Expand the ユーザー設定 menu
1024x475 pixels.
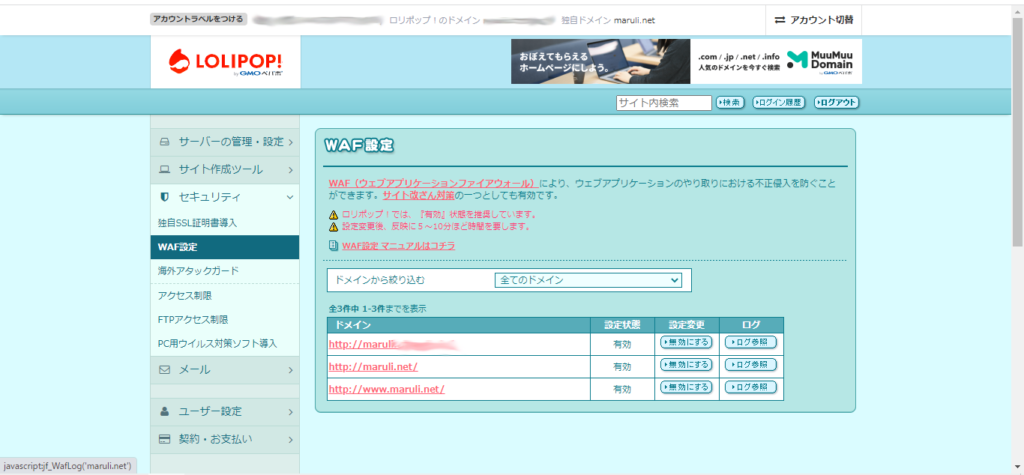pyautogui.click(x=225, y=411)
